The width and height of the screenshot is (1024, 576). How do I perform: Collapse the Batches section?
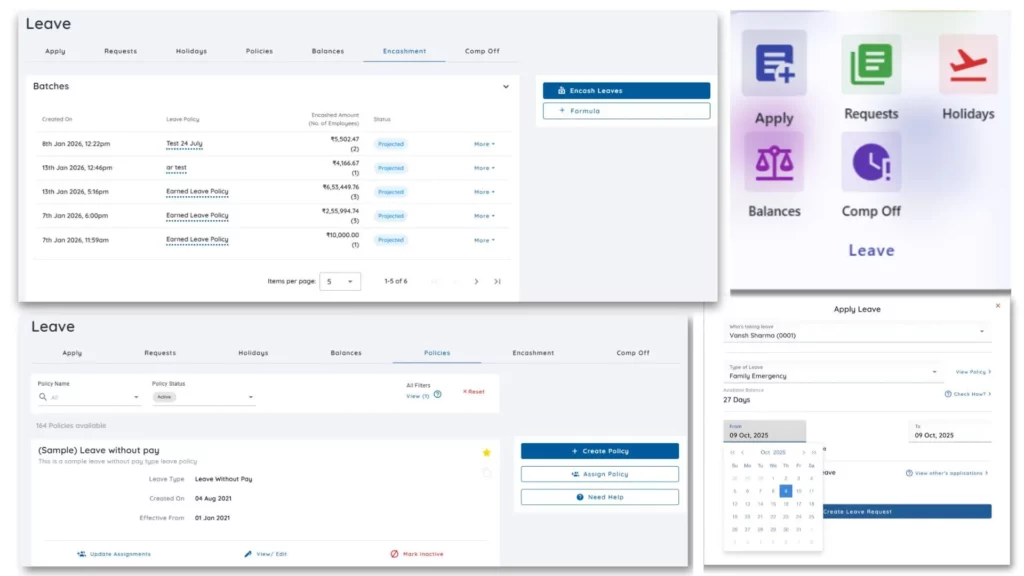[x=505, y=87]
